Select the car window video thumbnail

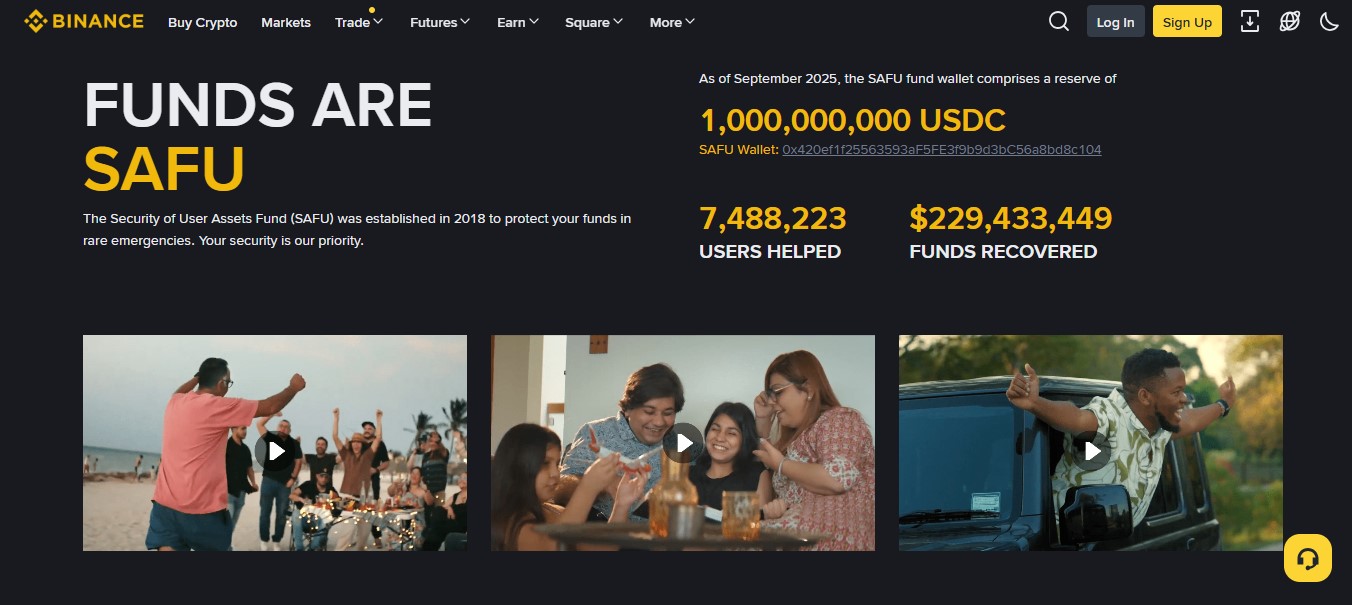[x=1091, y=443]
